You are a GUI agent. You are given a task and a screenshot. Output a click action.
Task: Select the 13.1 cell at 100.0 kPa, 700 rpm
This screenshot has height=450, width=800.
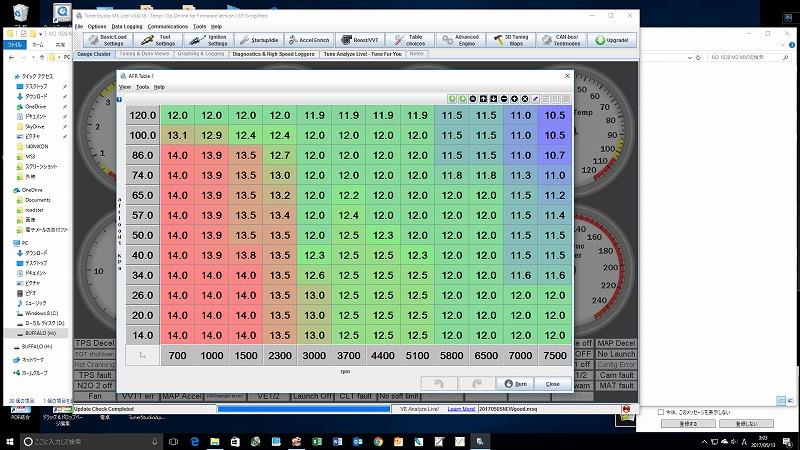point(177,135)
